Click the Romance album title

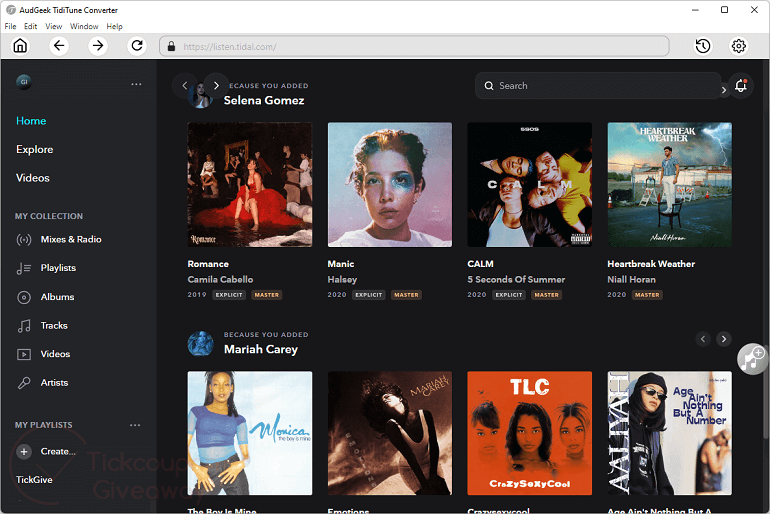click(208, 264)
